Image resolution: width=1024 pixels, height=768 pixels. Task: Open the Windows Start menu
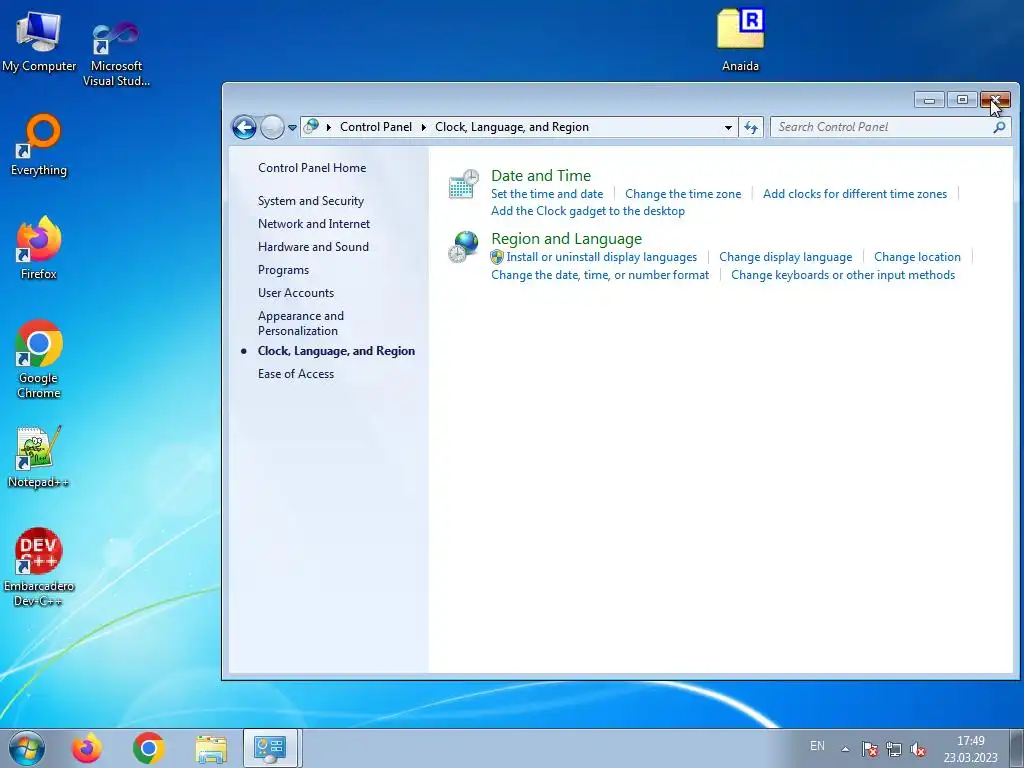27,748
